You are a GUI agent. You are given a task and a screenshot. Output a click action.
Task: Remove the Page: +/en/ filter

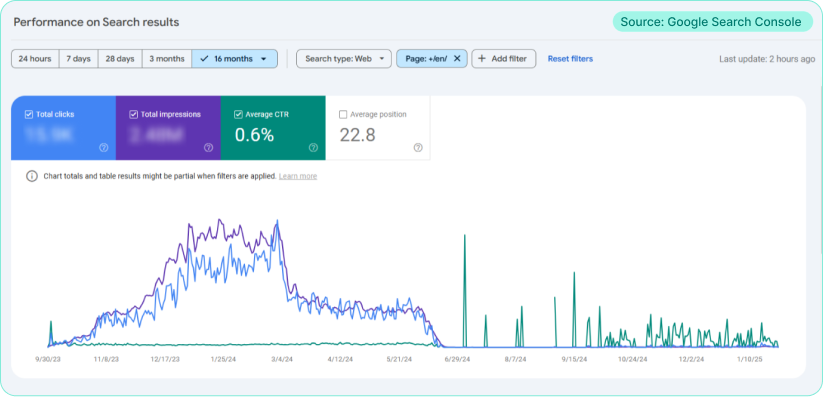click(457, 59)
